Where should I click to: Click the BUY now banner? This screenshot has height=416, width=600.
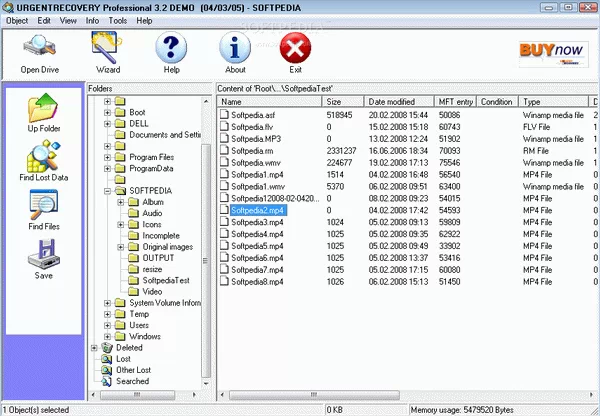(553, 54)
